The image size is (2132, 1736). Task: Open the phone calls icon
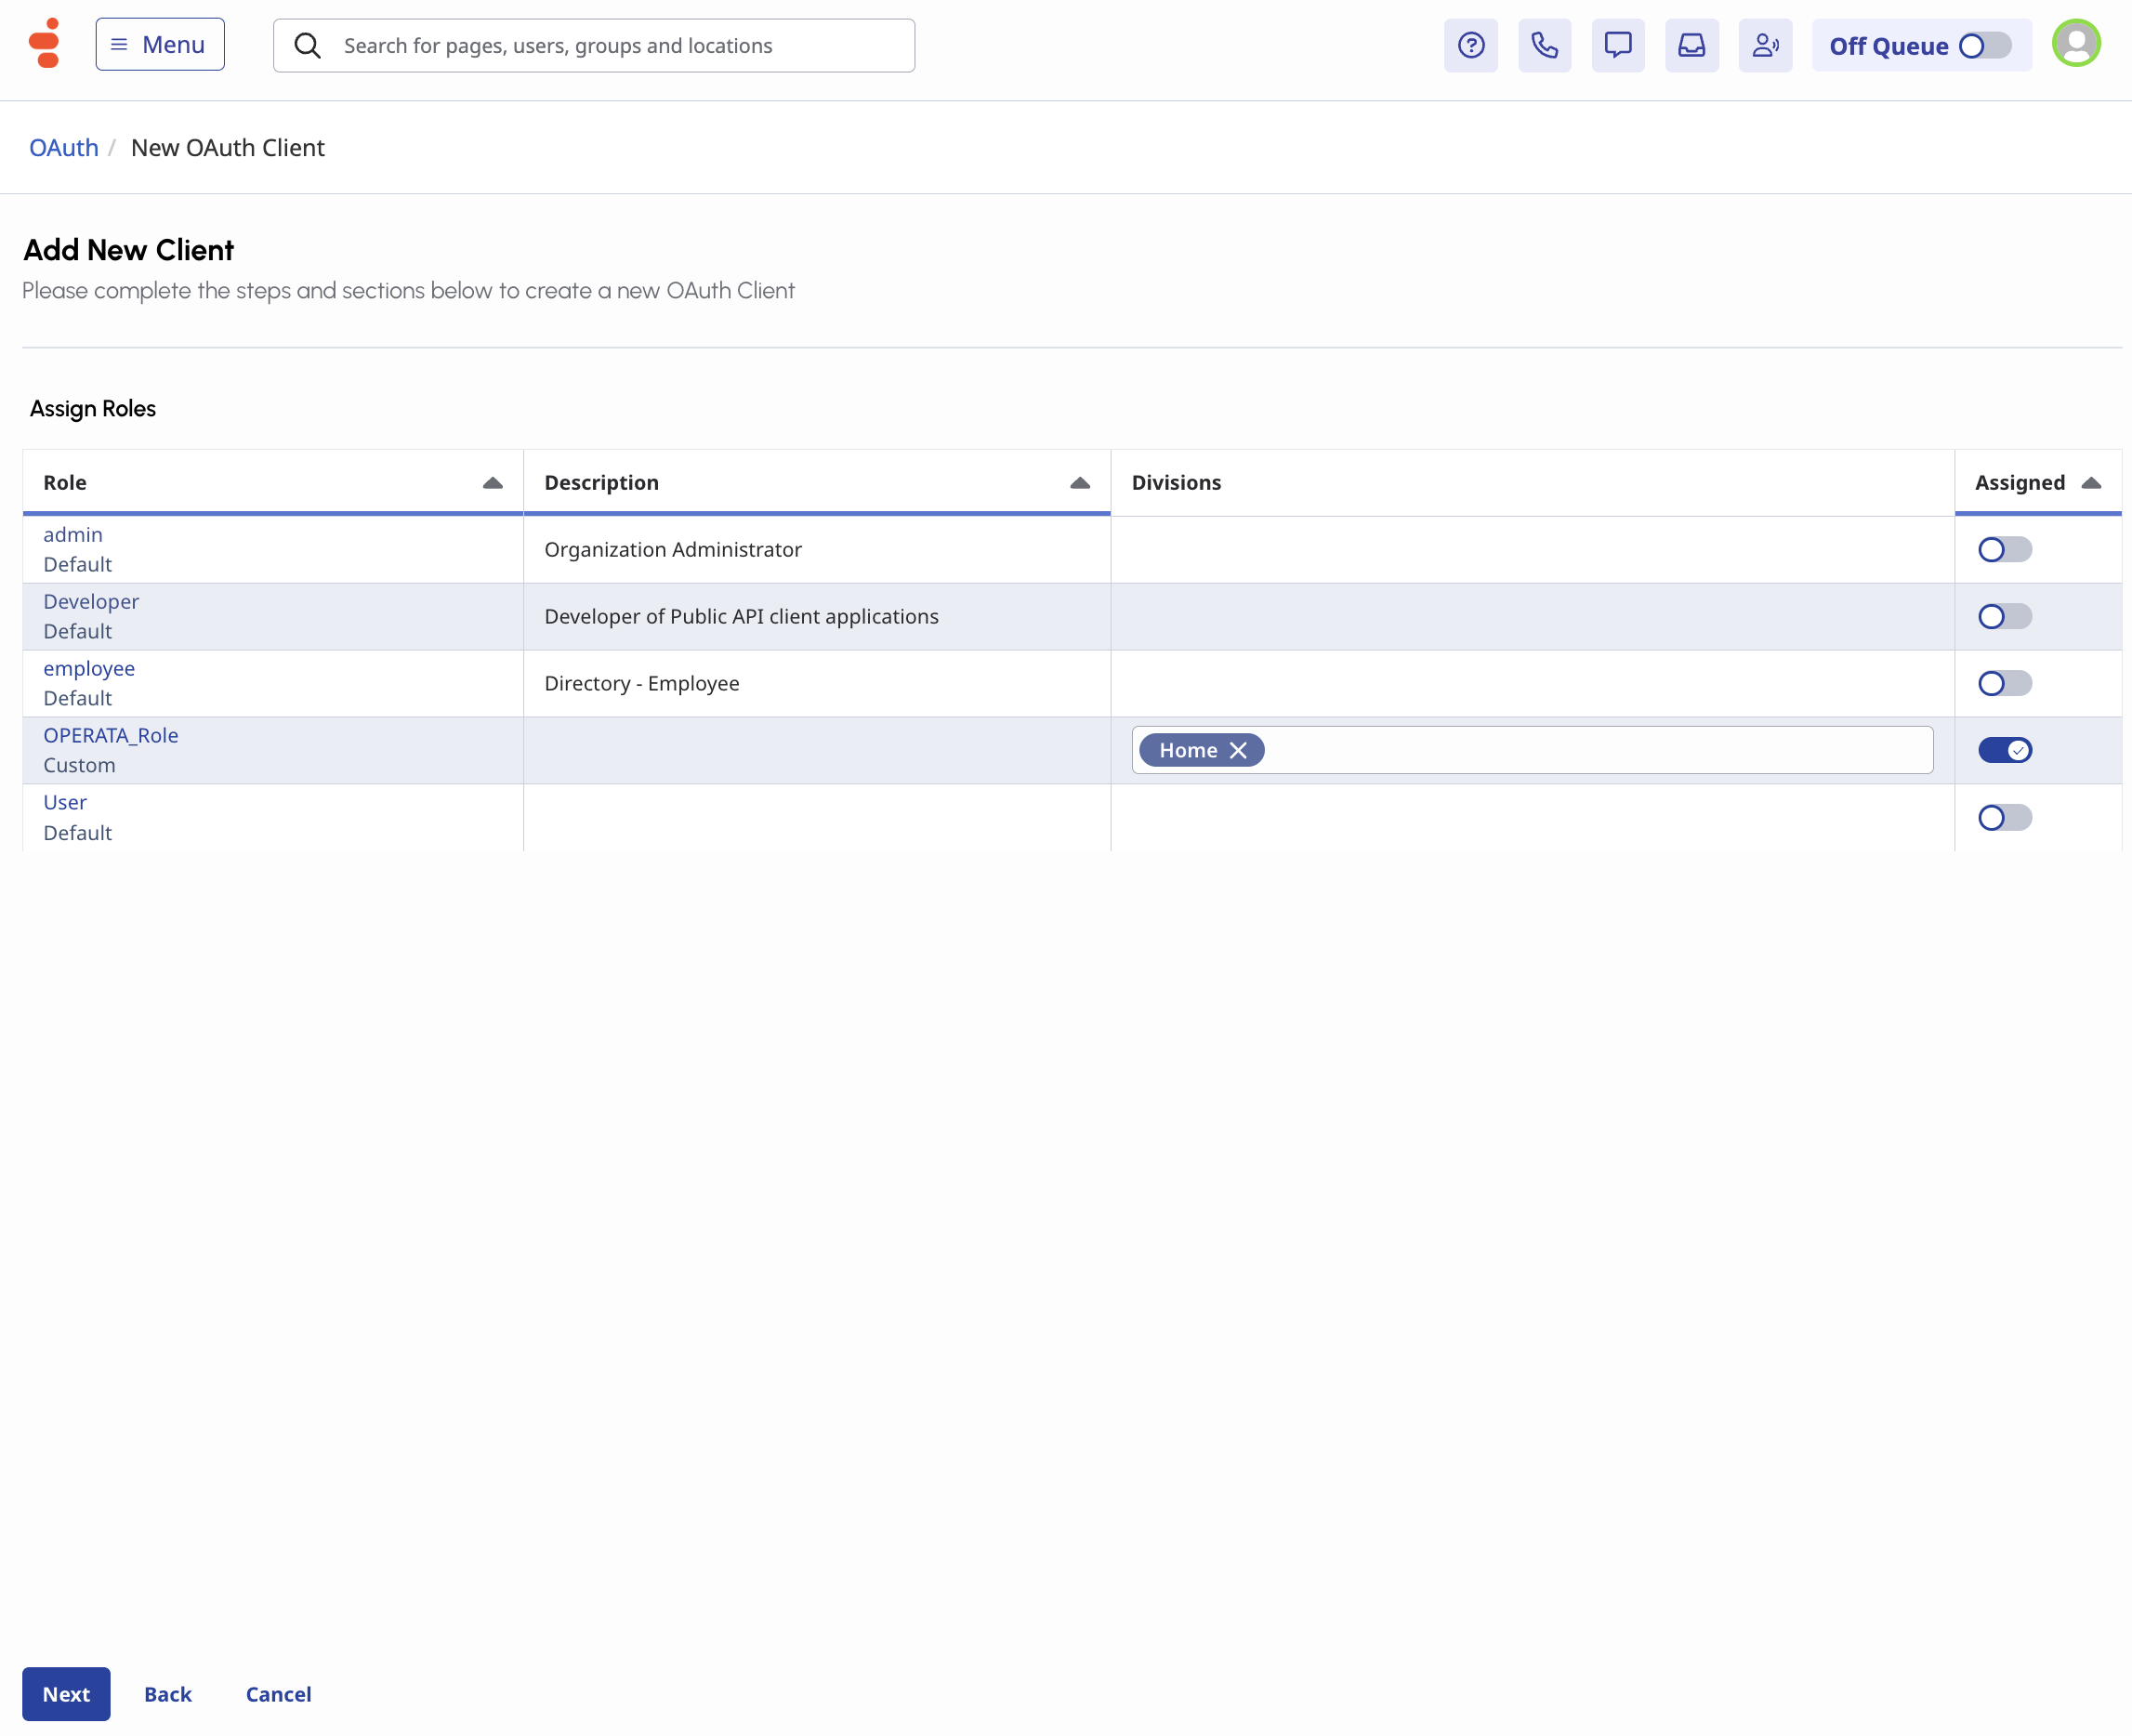pyautogui.click(x=1544, y=45)
